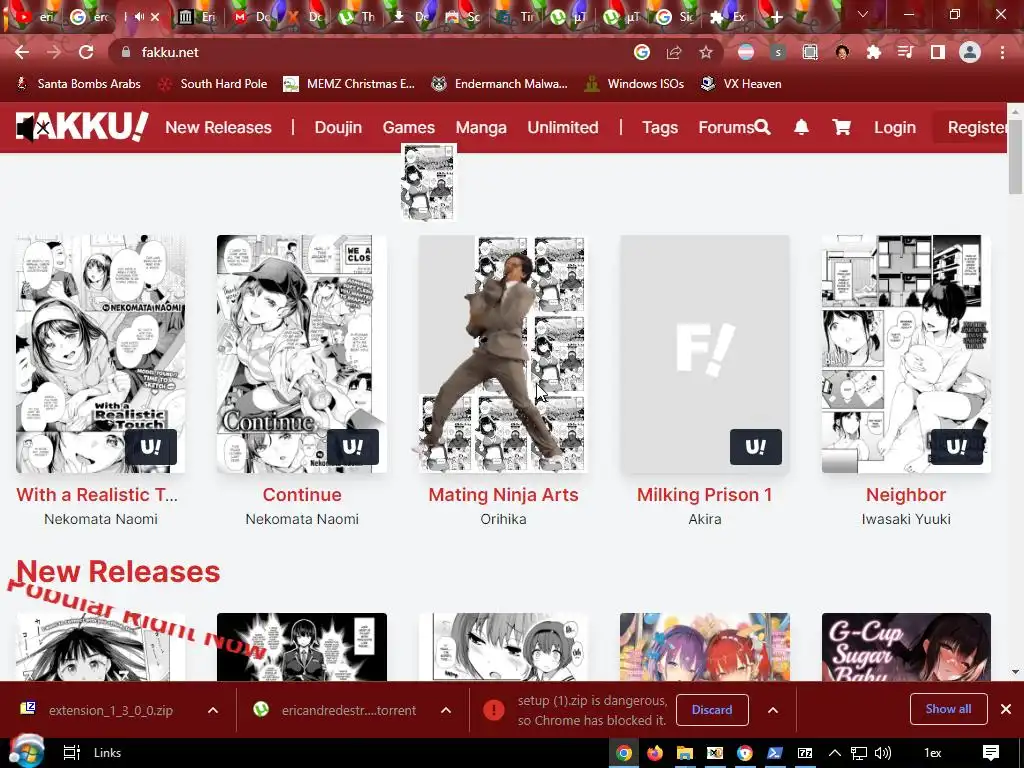Open the media controls playlist icon
Viewport: 1024px width, 768px height.
click(906, 52)
